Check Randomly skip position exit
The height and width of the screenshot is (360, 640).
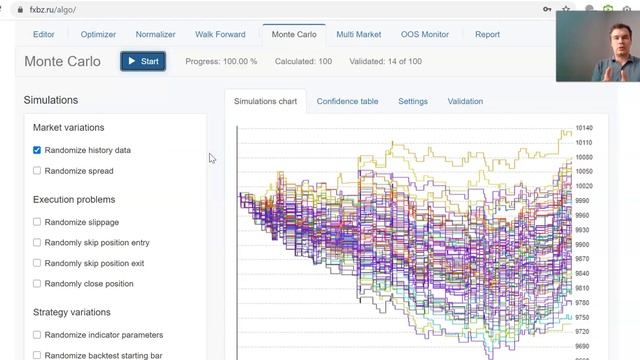click(37, 263)
